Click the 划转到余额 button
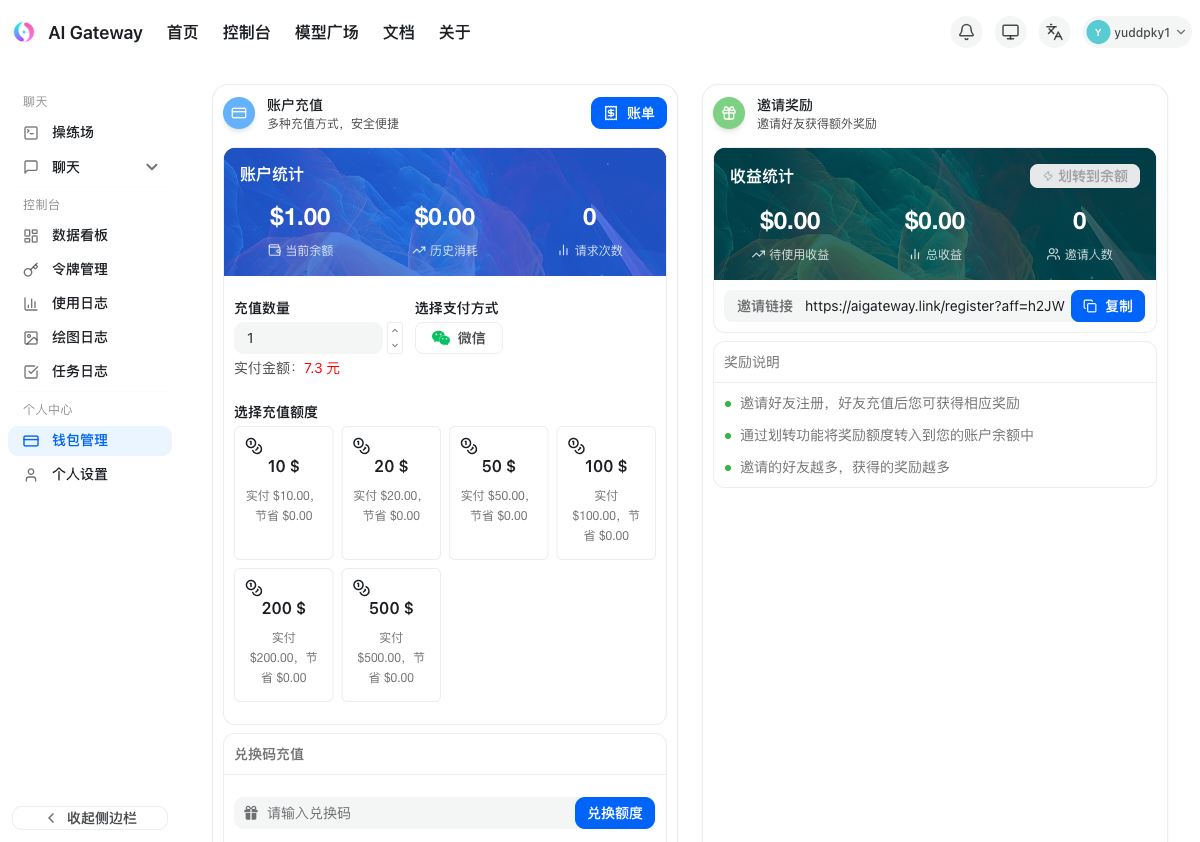The image size is (1200, 842). tap(1085, 176)
